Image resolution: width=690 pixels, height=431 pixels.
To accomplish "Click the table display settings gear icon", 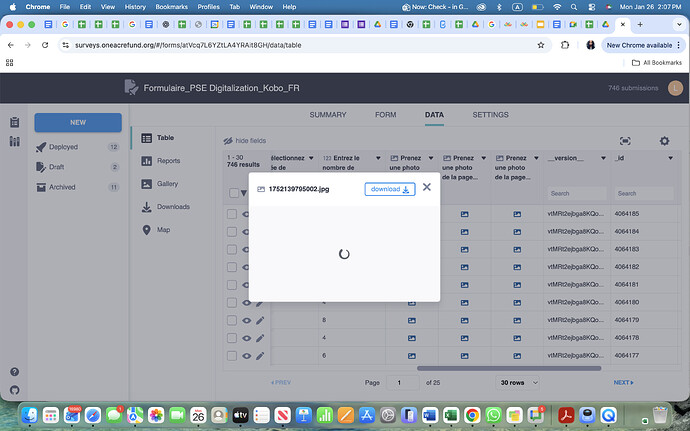I will 663,141.
